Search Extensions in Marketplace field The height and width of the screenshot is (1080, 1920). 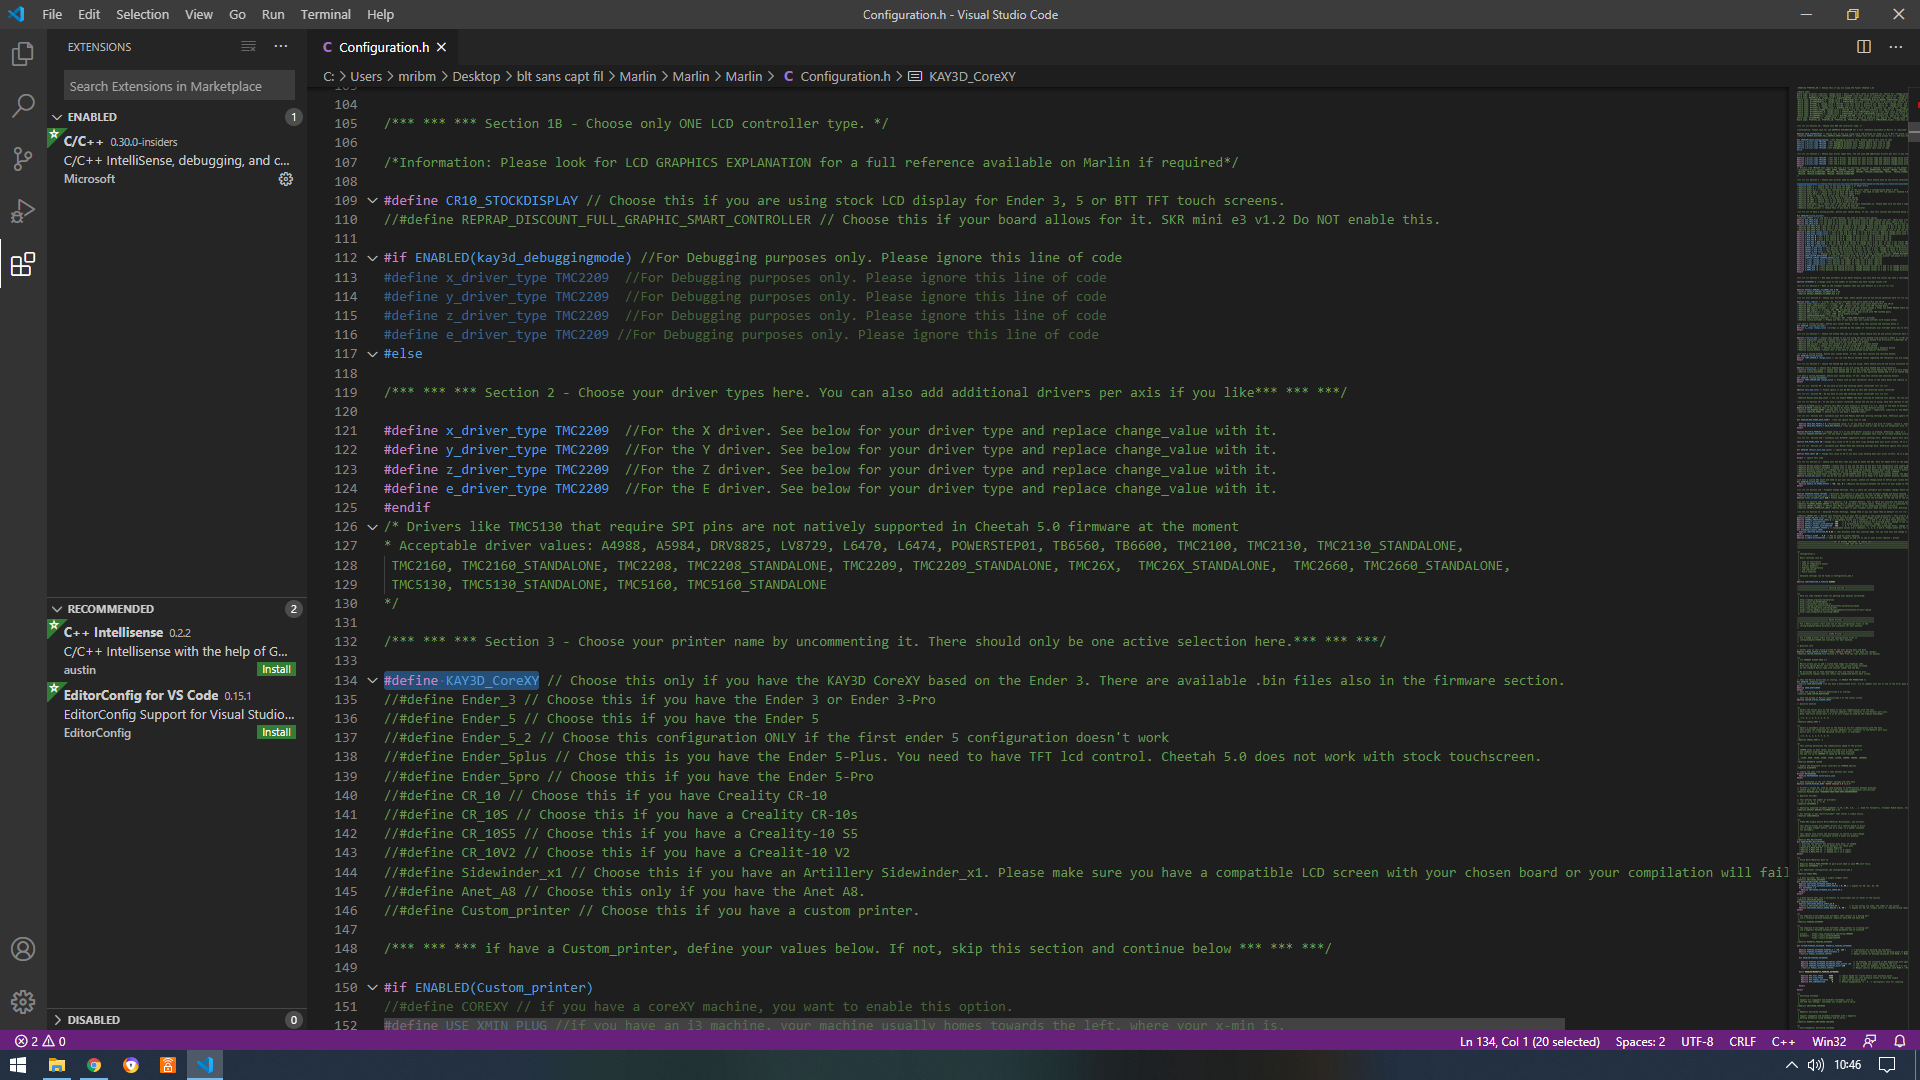click(x=180, y=86)
